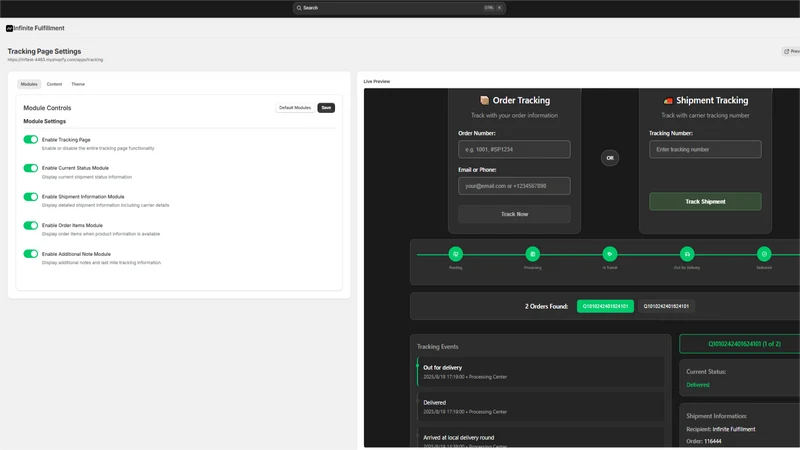Switch to the Theme tab
Image resolution: width=800 pixels, height=450 pixels.
pyautogui.click(x=78, y=84)
